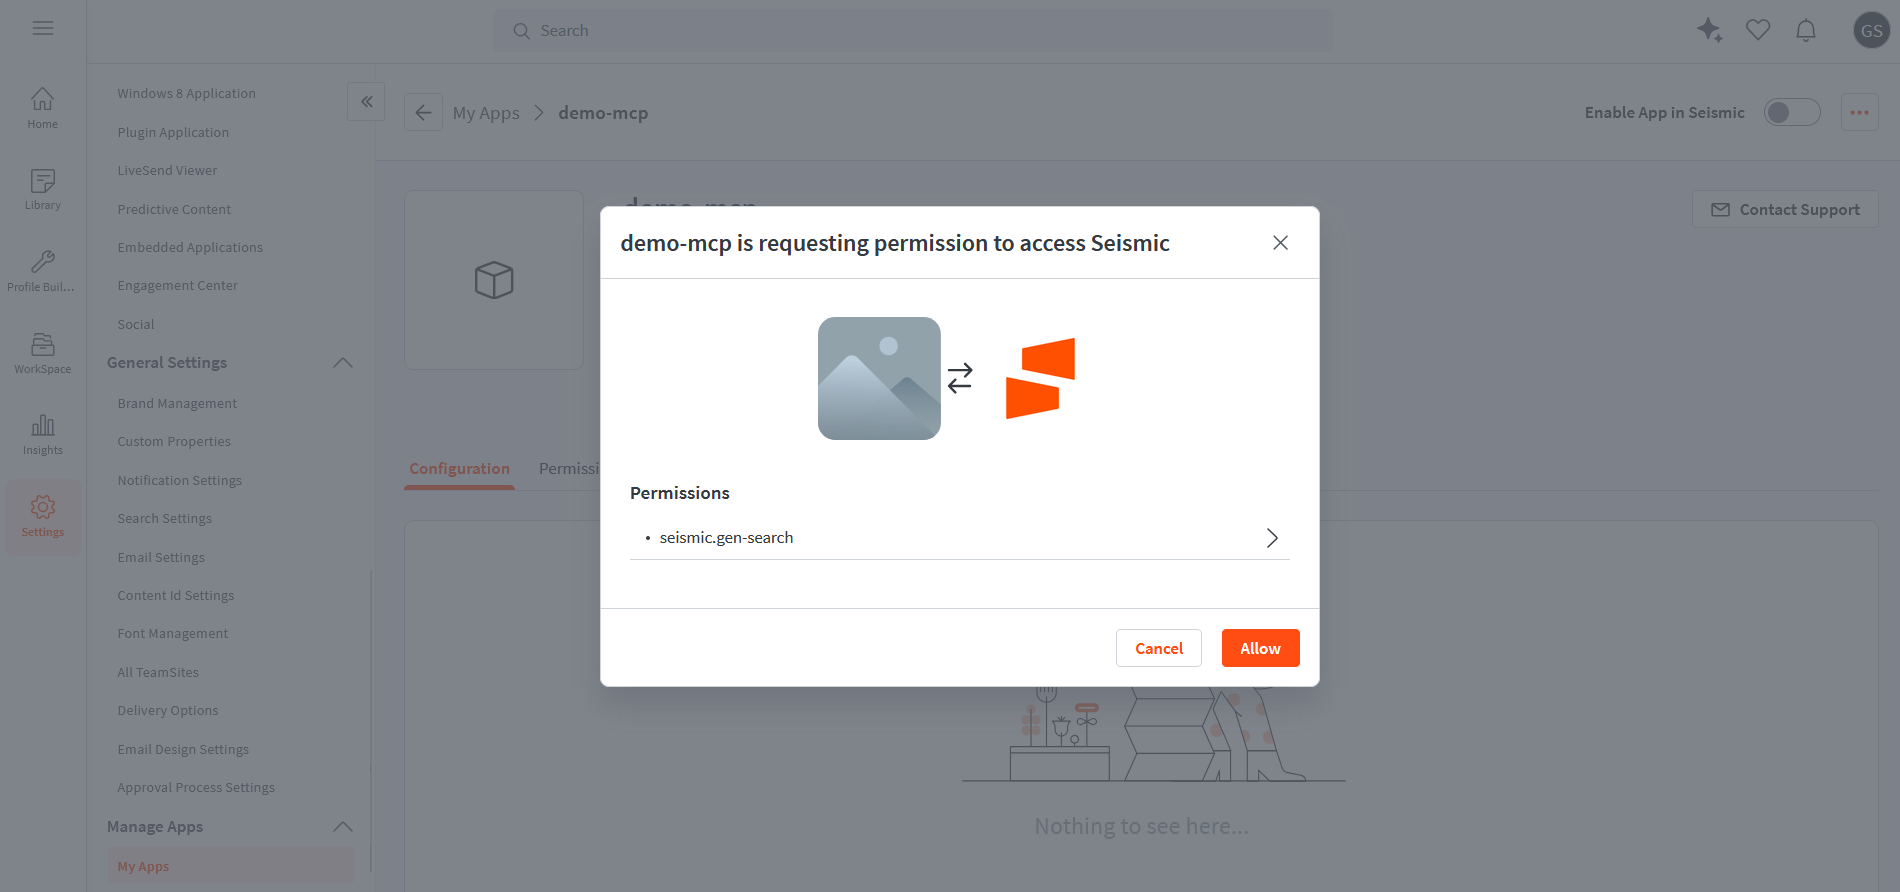Open Social settings
This screenshot has height=892, width=1900.
pos(136,324)
